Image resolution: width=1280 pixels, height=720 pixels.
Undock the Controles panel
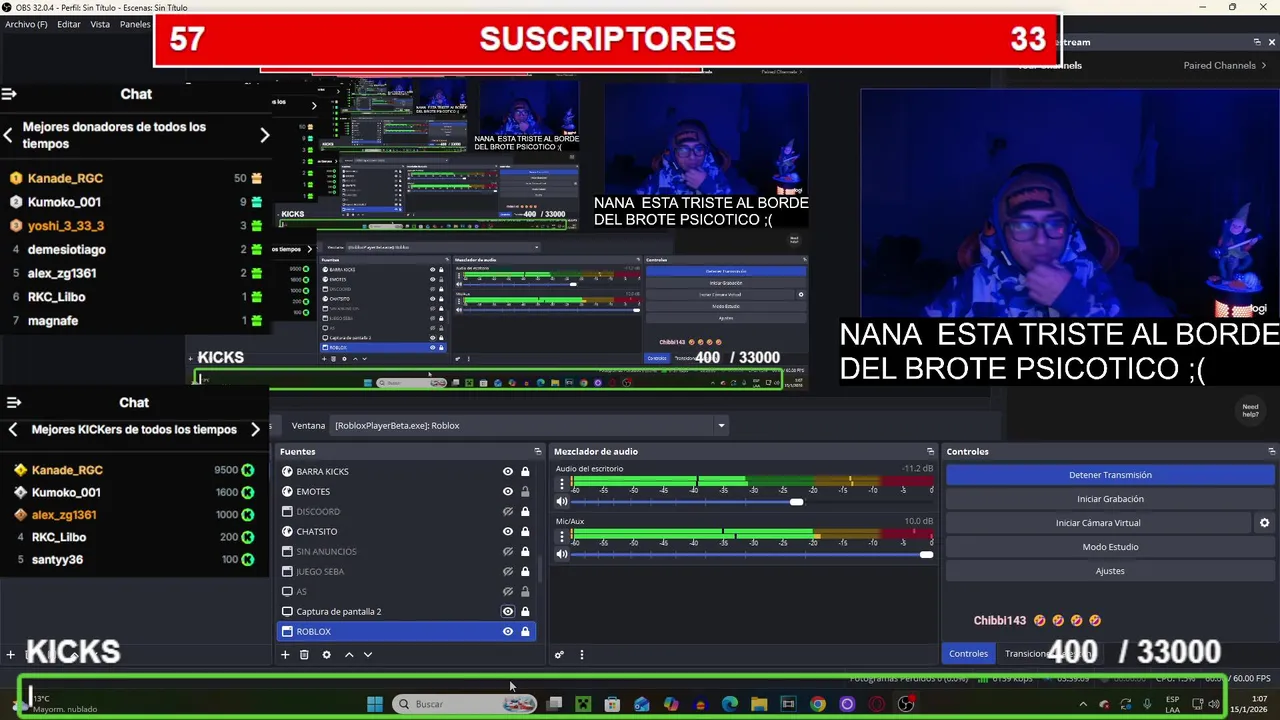pyautogui.click(x=1271, y=452)
